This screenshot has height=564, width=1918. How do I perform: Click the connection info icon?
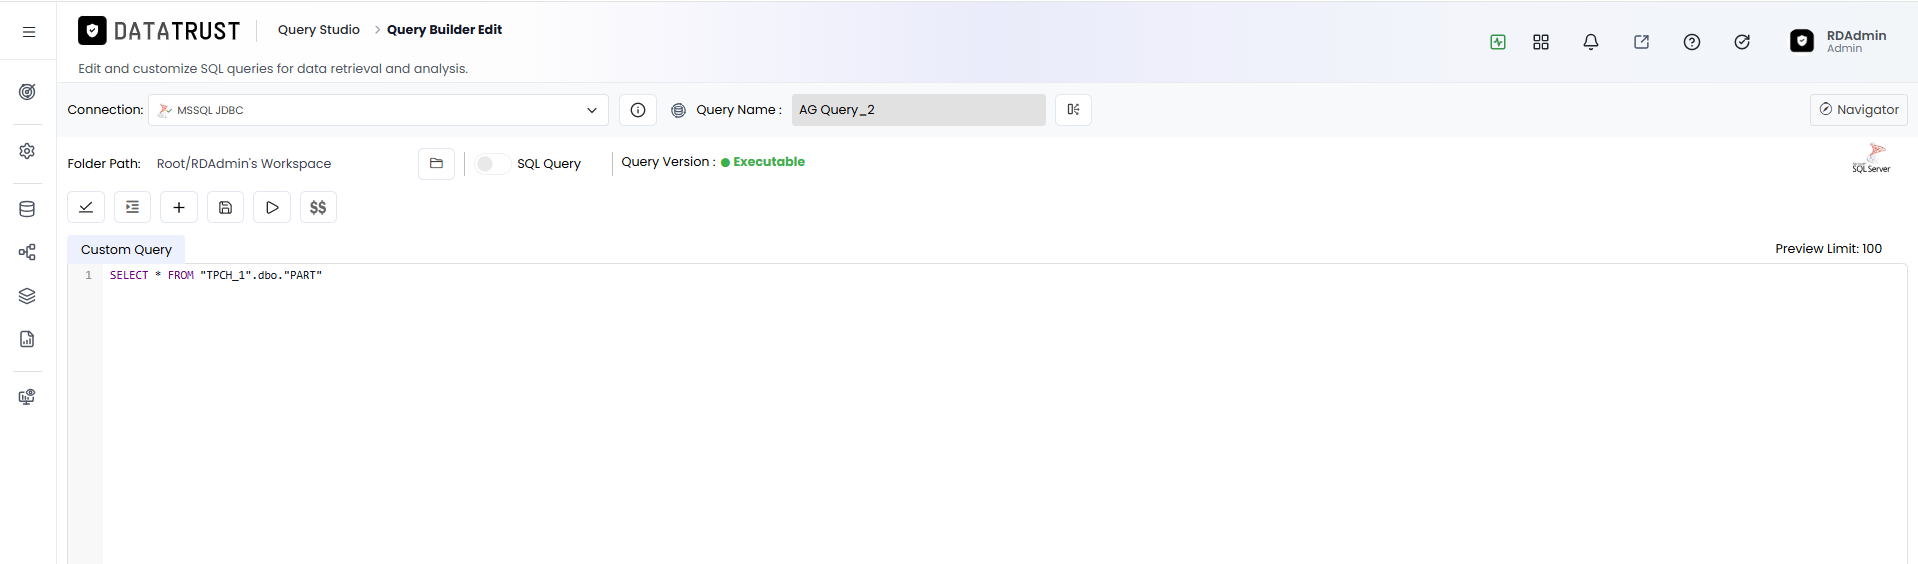[x=638, y=110]
